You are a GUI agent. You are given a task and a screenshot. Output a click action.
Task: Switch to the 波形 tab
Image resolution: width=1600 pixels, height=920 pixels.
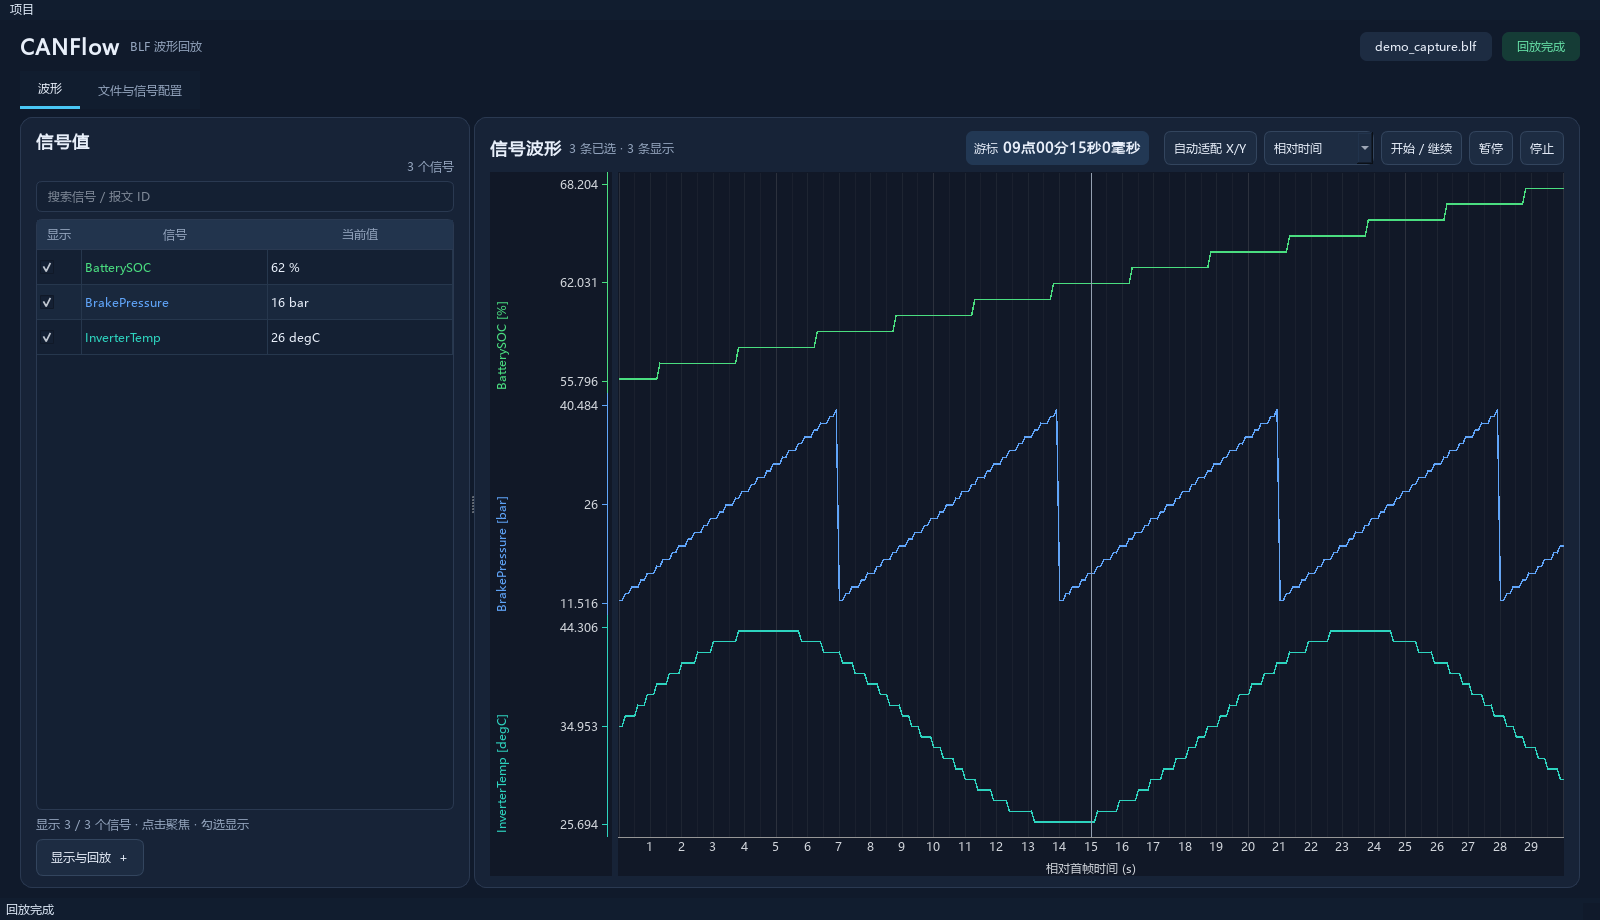pyautogui.click(x=50, y=89)
